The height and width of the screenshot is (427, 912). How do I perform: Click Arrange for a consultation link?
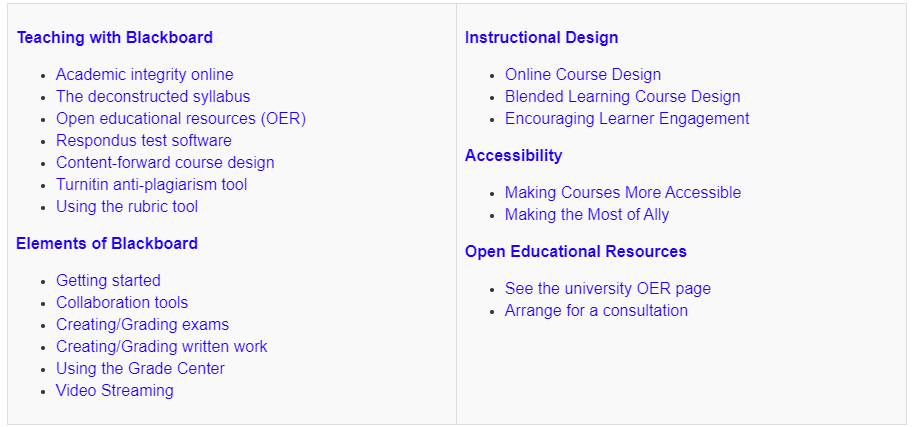pos(596,310)
